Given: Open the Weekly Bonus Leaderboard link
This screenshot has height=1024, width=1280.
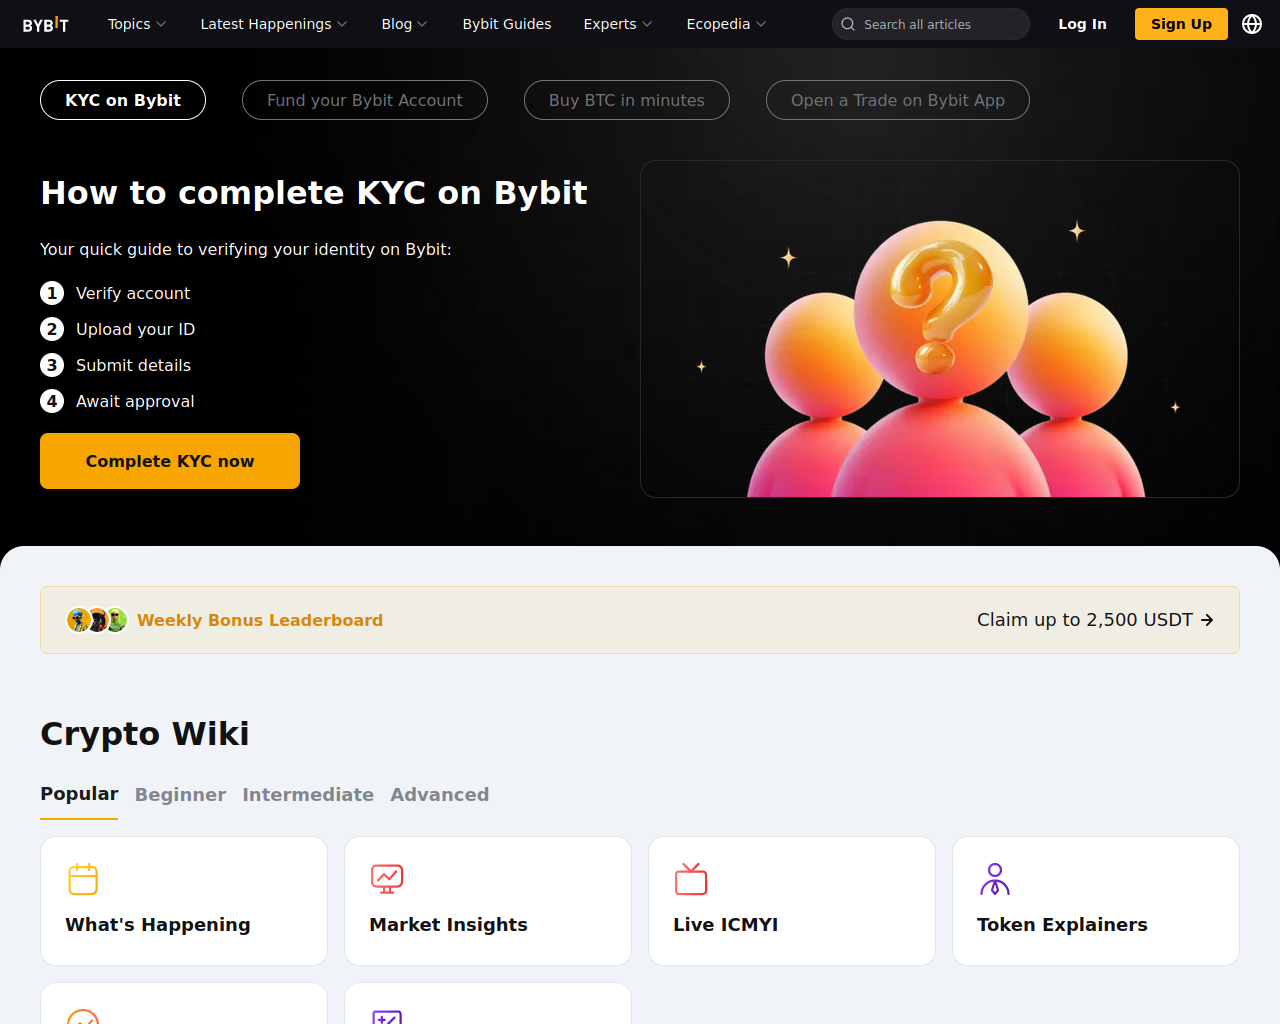Looking at the screenshot, I should click(x=260, y=620).
